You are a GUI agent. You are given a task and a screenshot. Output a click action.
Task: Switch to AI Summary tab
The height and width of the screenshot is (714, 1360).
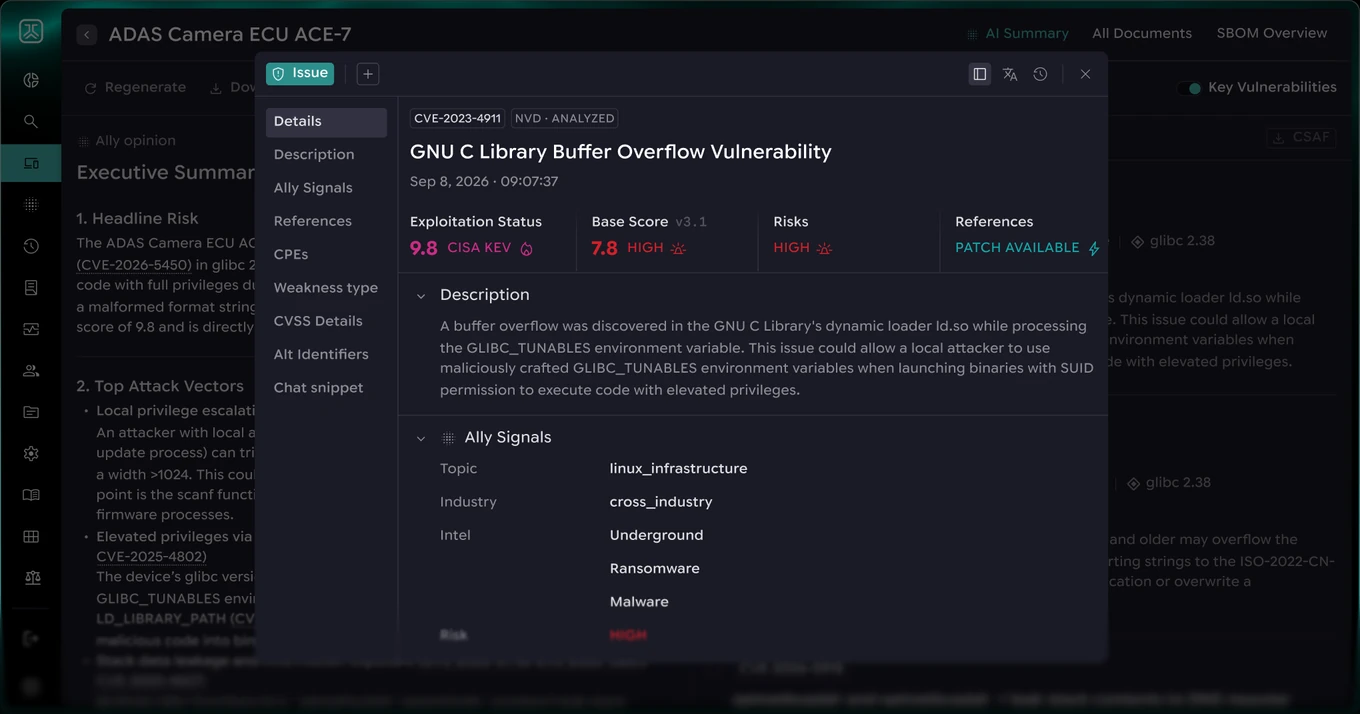(x=1017, y=34)
